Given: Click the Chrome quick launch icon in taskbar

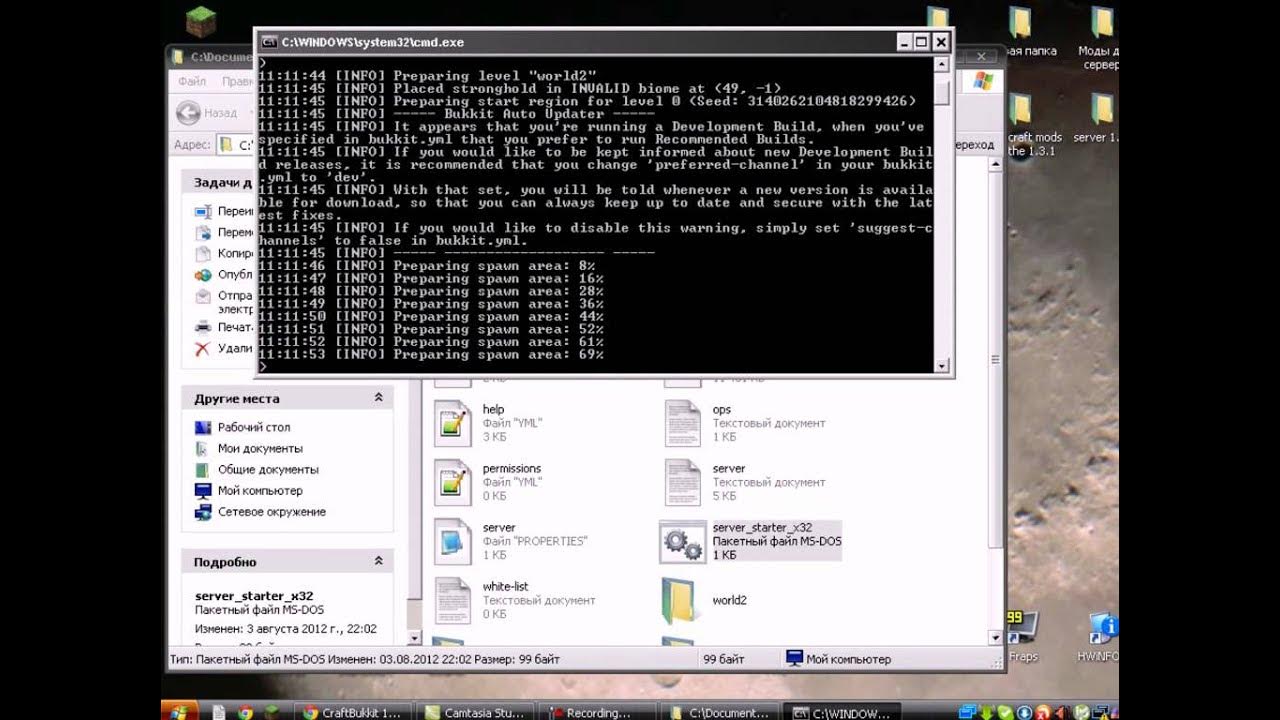Looking at the screenshot, I should pos(245,713).
